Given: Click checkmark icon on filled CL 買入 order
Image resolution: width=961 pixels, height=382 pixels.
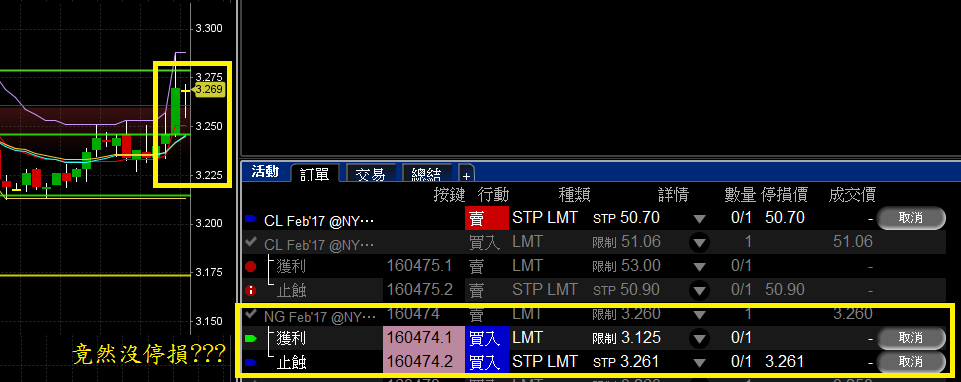Looking at the screenshot, I should point(250,242).
